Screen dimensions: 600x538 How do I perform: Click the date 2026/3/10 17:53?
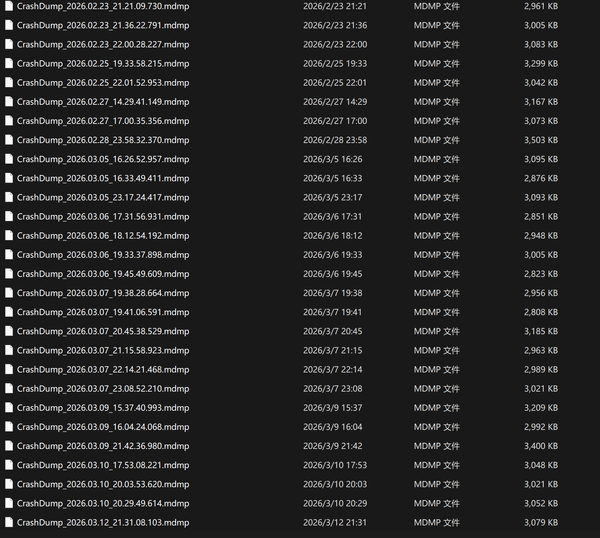pos(334,465)
